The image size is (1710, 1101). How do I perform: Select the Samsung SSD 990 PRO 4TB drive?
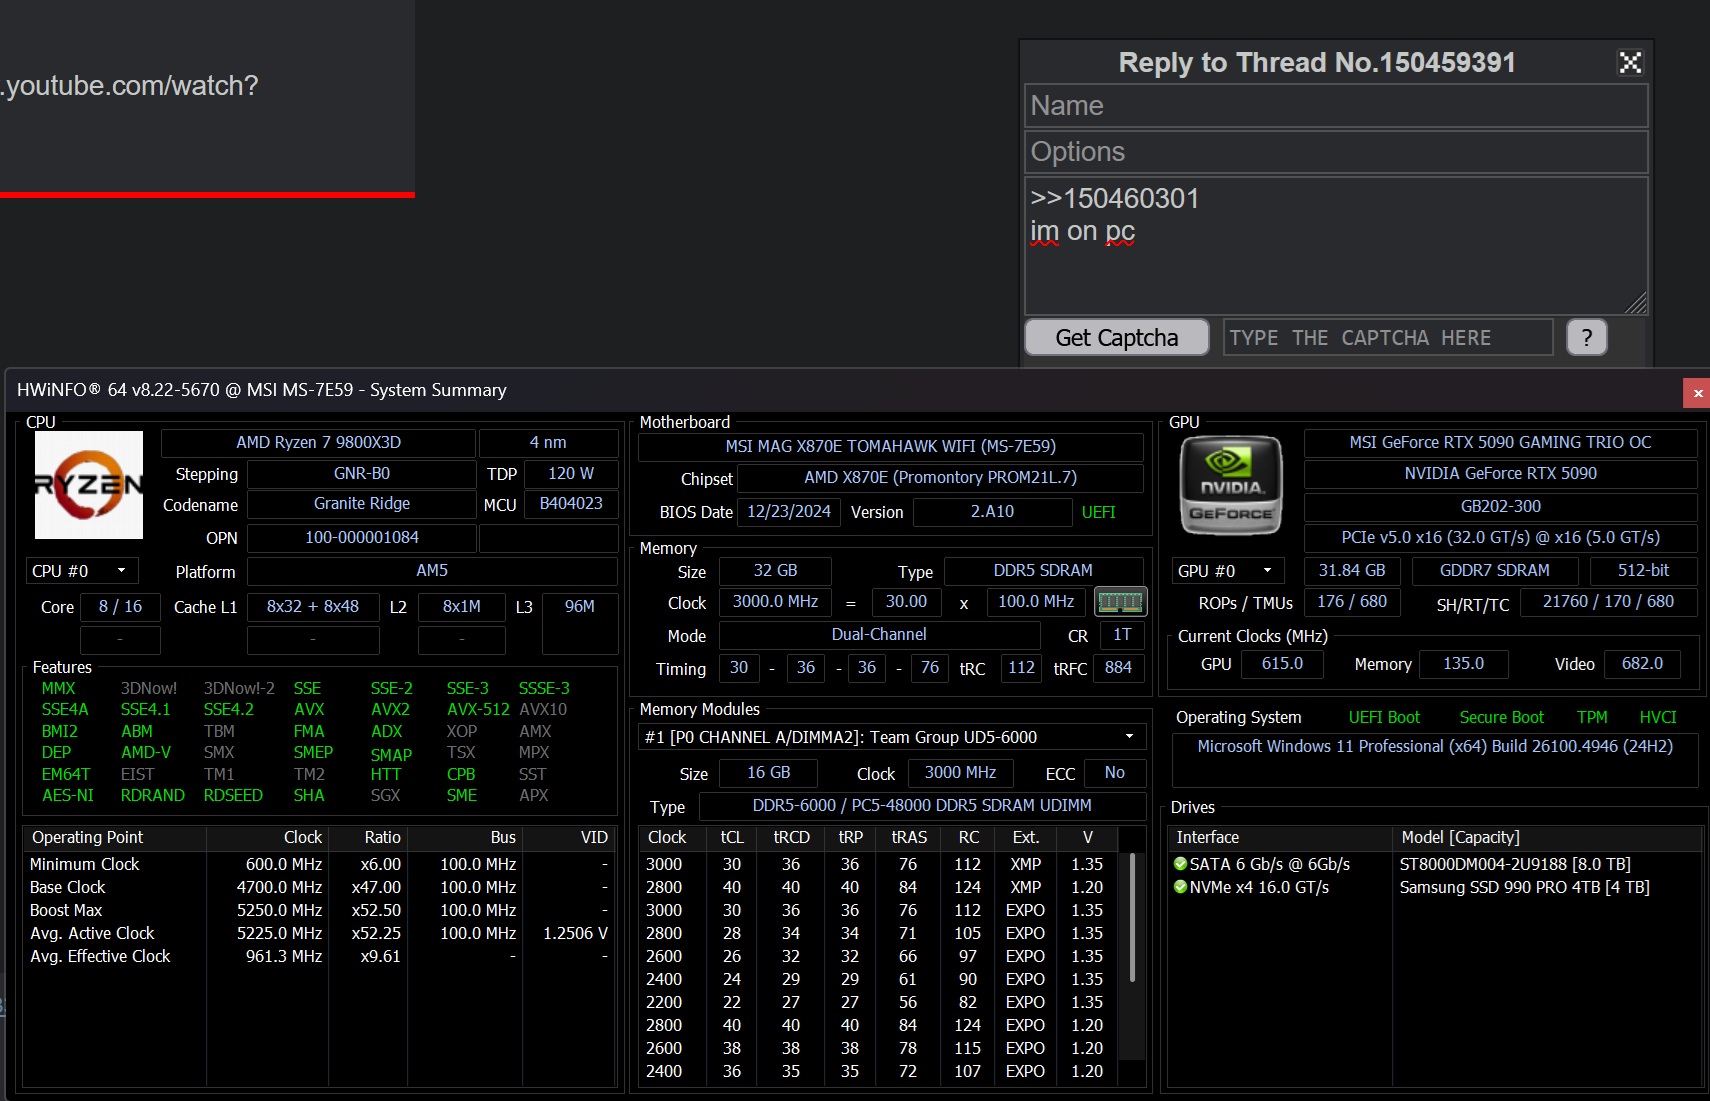coord(1436,887)
